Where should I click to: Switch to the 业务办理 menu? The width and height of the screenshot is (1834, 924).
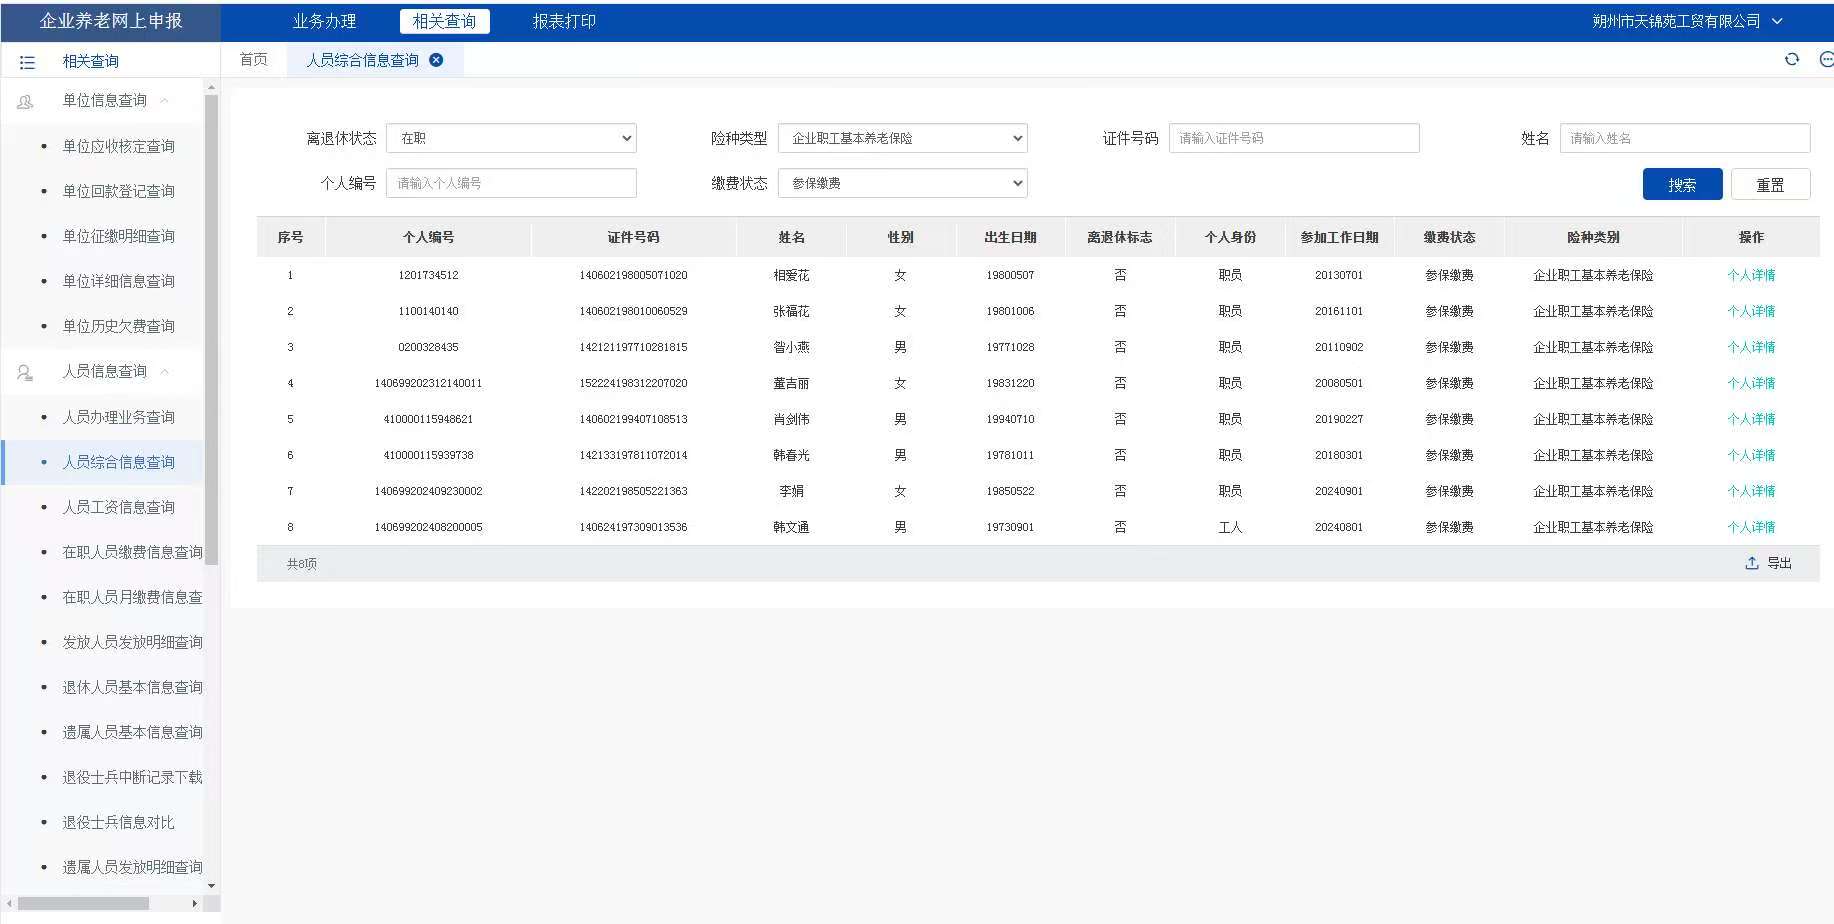(324, 21)
